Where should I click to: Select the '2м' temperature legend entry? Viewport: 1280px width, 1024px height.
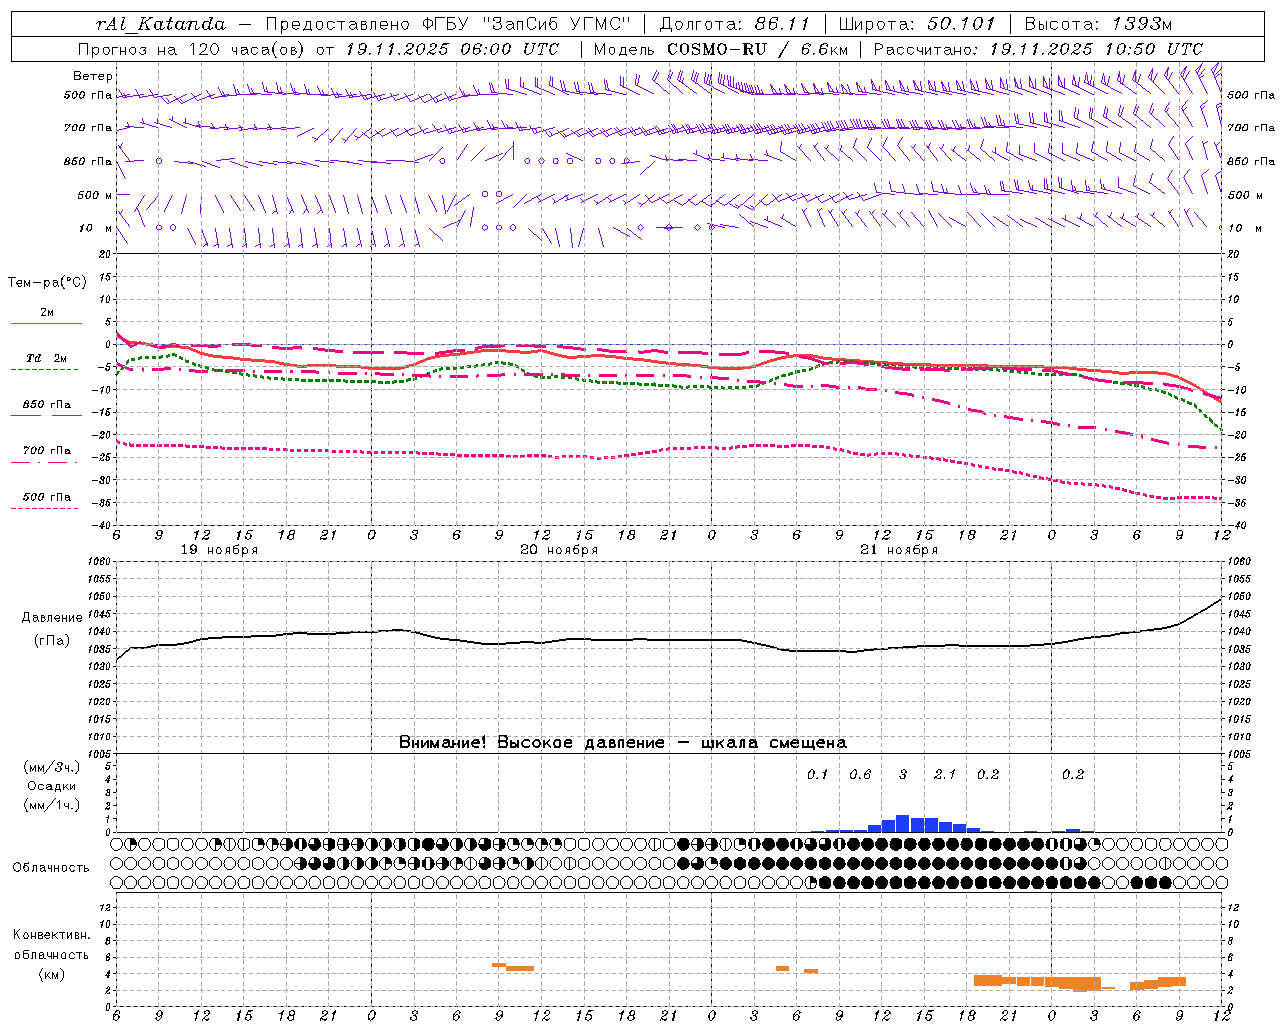(x=47, y=313)
